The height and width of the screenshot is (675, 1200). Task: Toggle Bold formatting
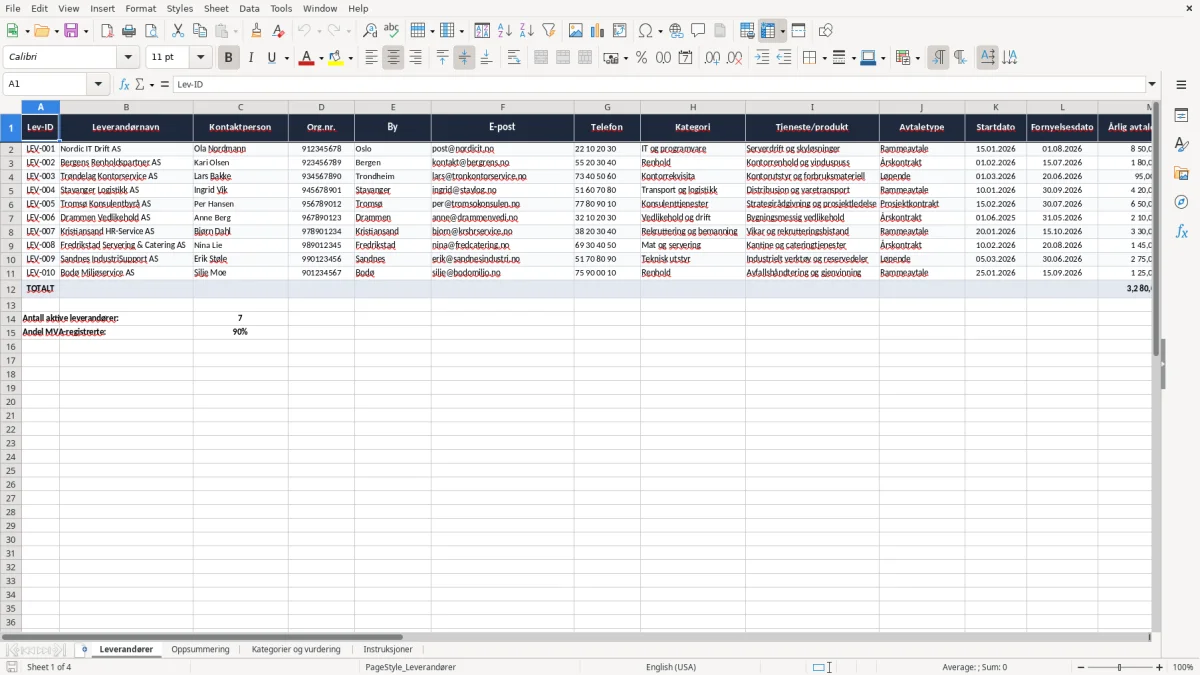(x=228, y=58)
